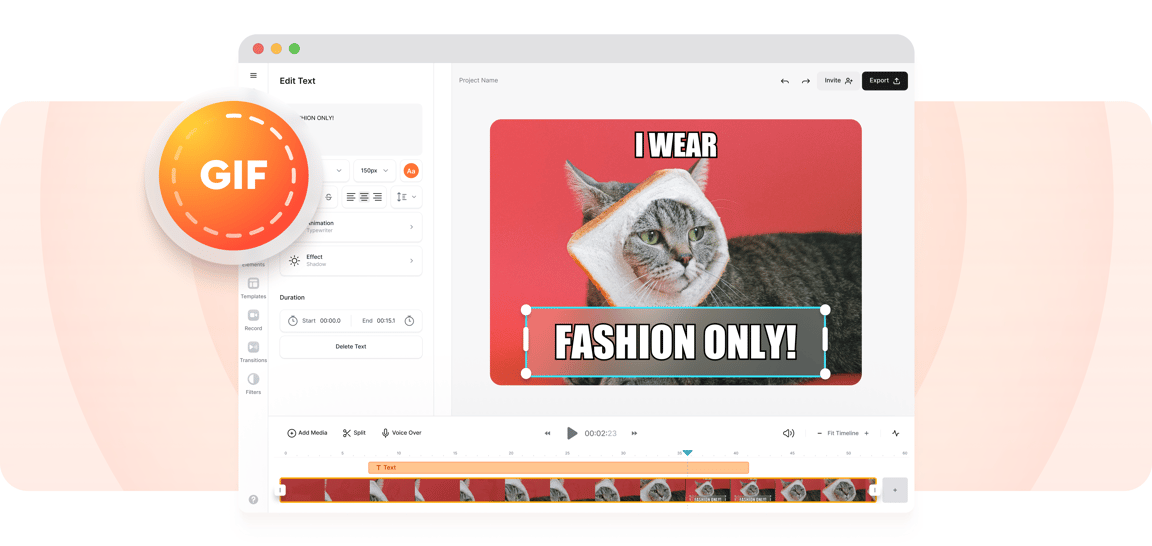Open the line spacing dropdown
The width and height of the screenshot is (1152, 546).
tap(406, 197)
